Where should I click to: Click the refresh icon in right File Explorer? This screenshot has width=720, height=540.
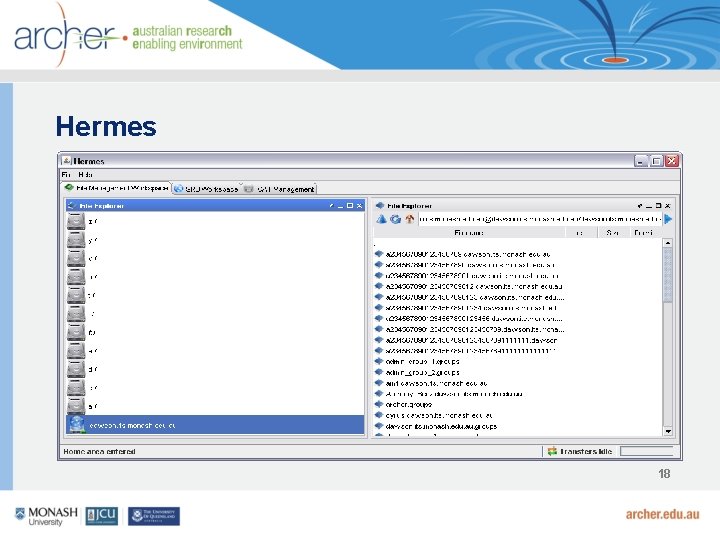coord(395,219)
